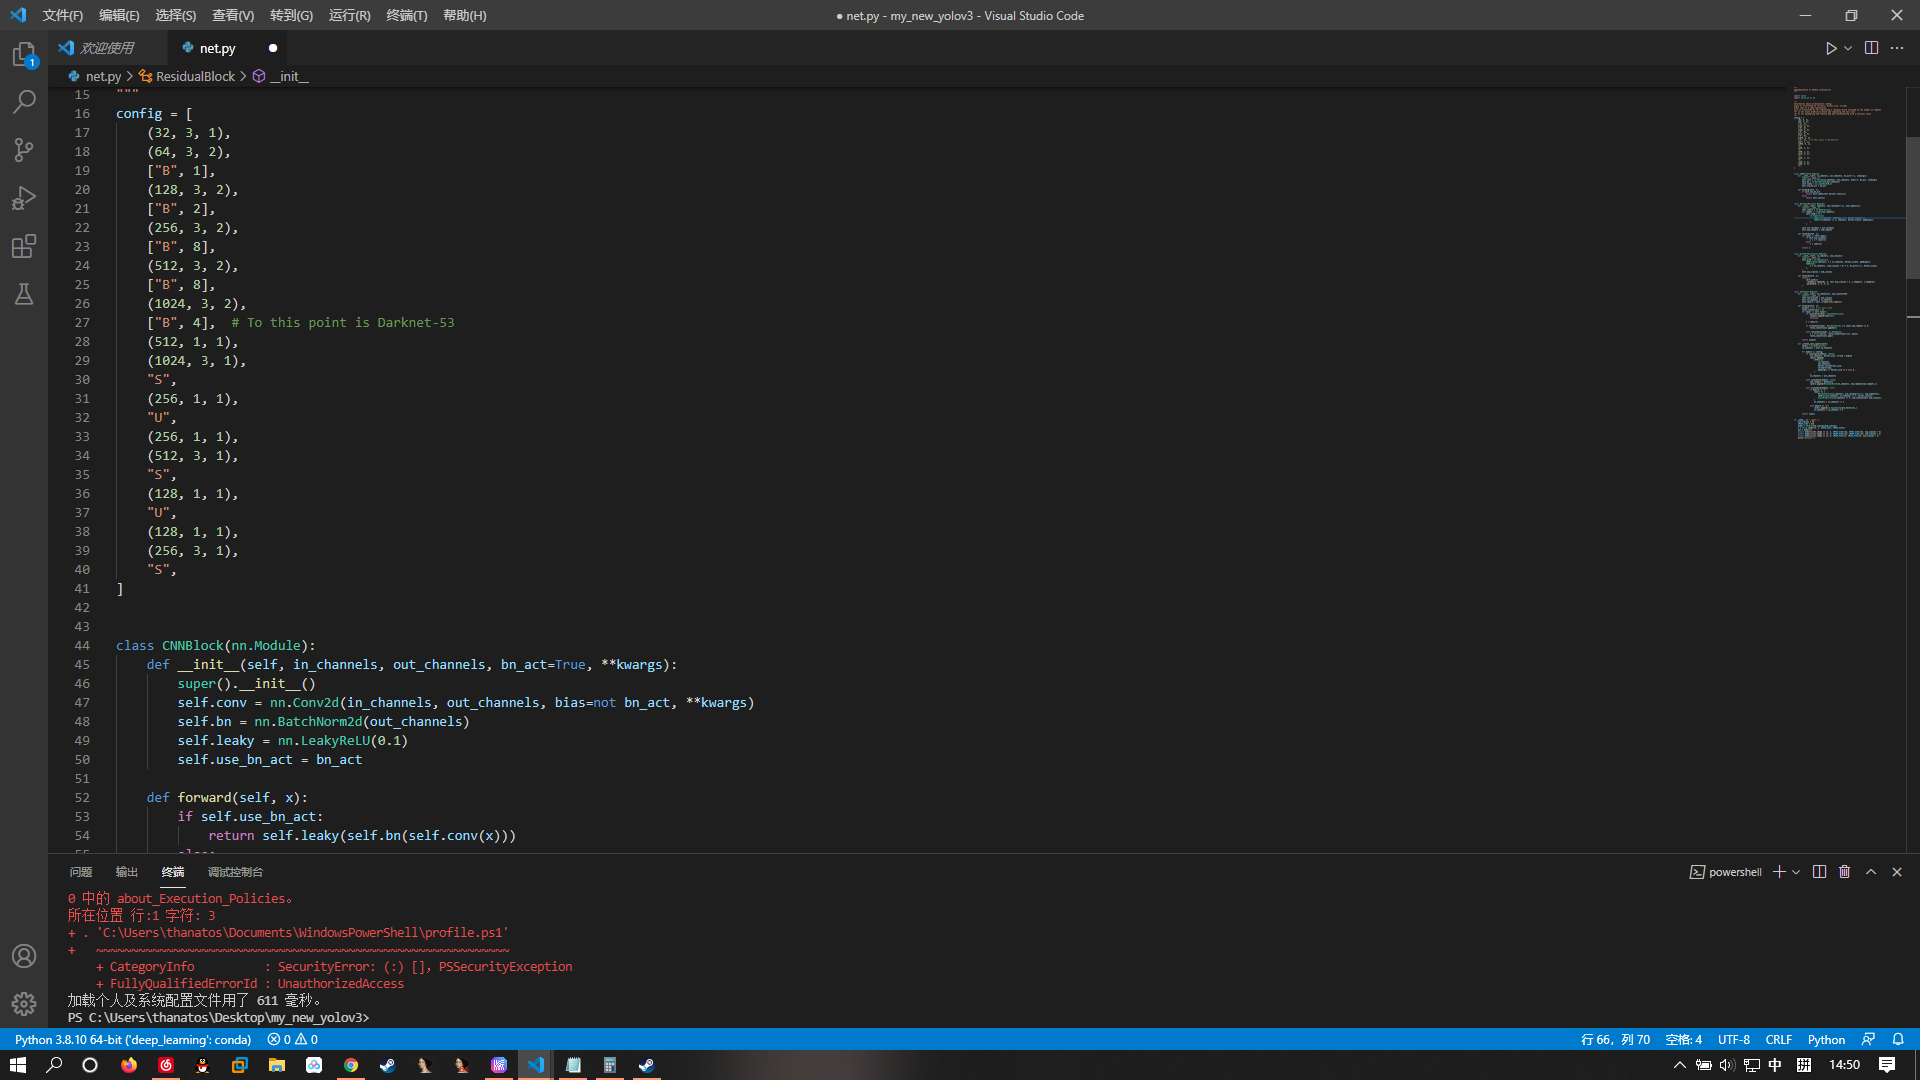This screenshot has width=1920, height=1080.
Task: Open the Testing flask view
Action: (24, 294)
